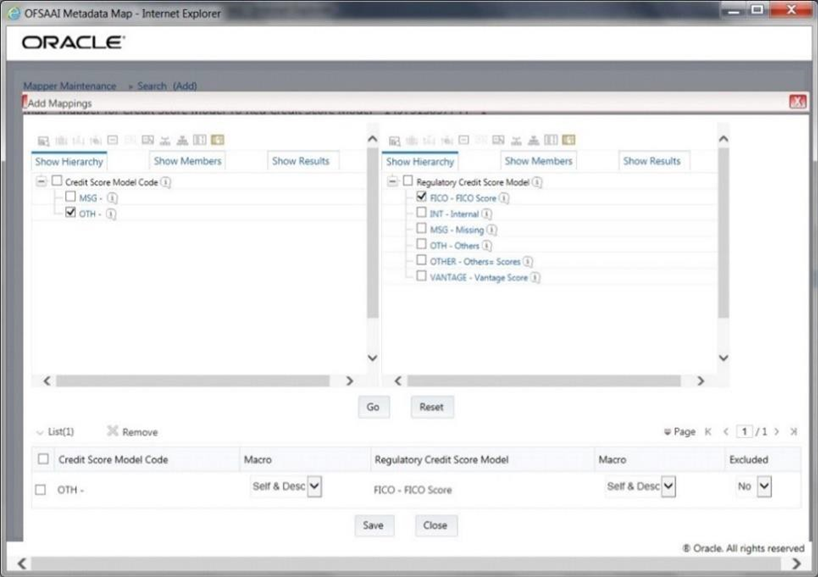Viewport: 818px width, 577px height.
Task: Switch to Show Members tab in right pane
Action: click(x=538, y=161)
